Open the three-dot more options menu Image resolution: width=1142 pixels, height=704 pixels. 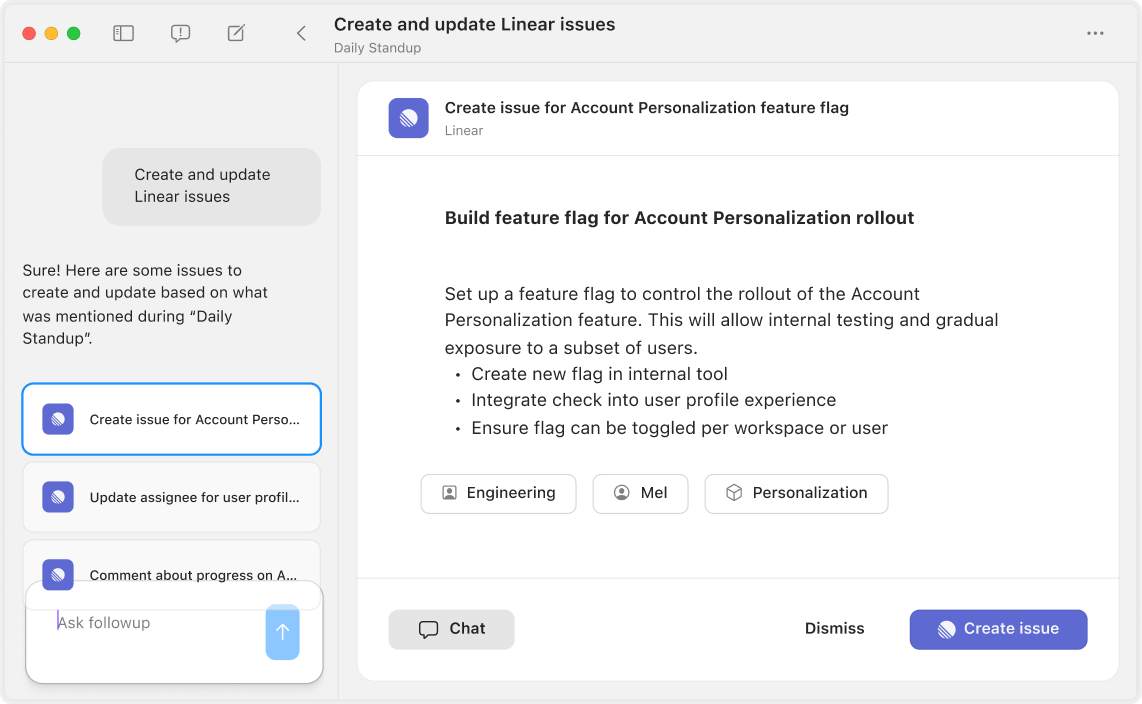(1095, 34)
